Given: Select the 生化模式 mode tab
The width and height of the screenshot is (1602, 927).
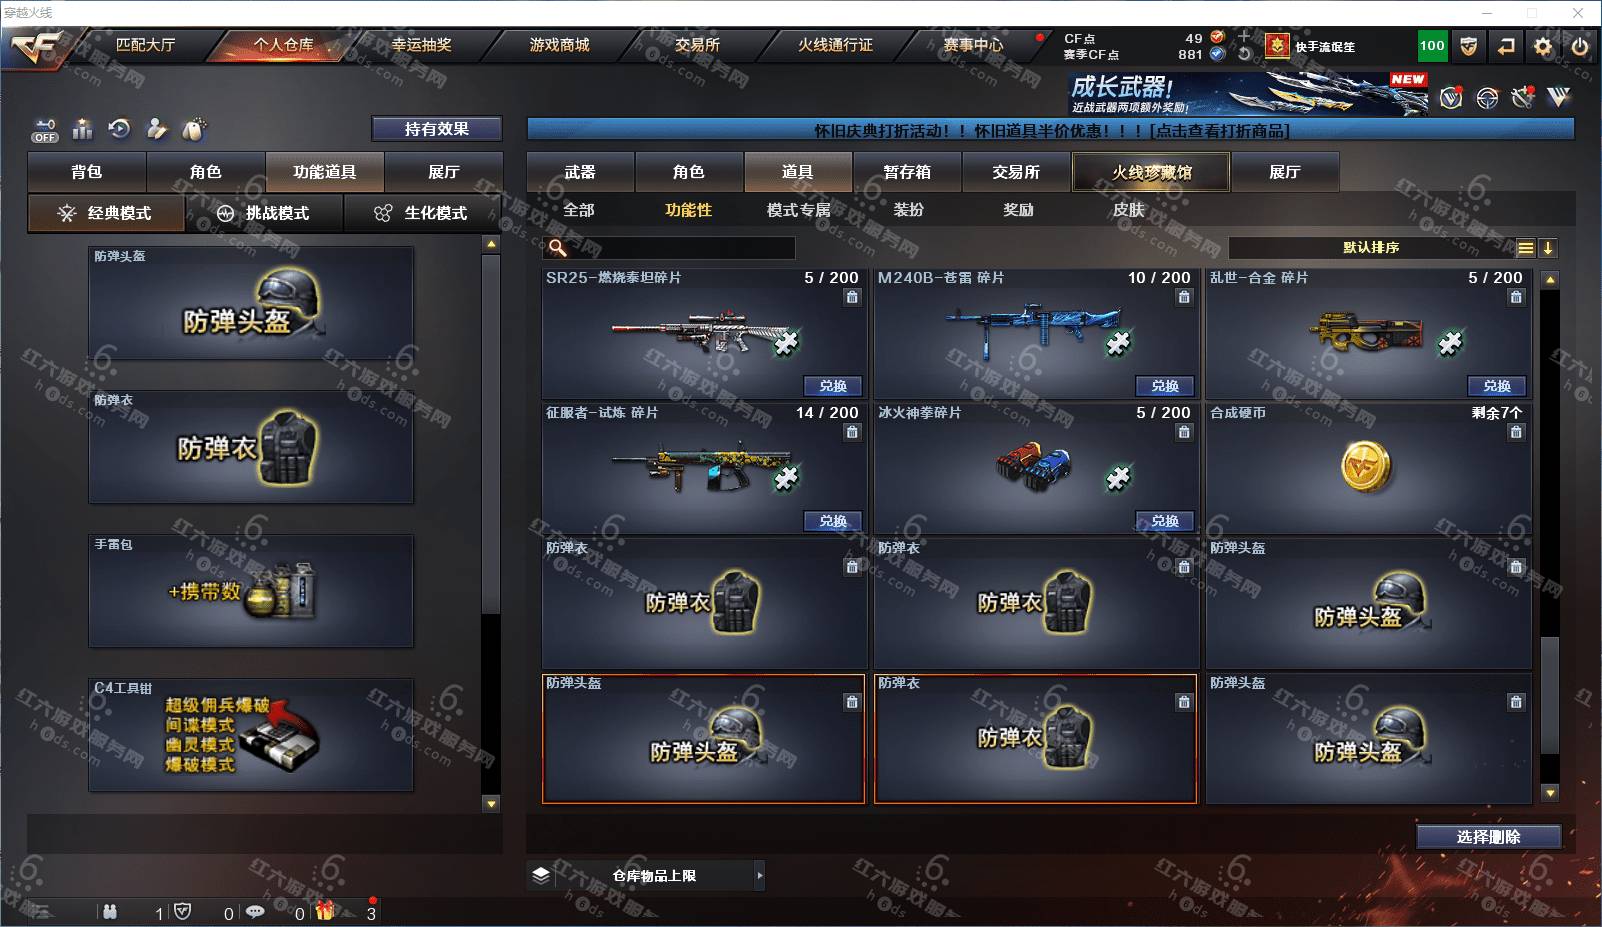Looking at the screenshot, I should pyautogui.click(x=422, y=213).
